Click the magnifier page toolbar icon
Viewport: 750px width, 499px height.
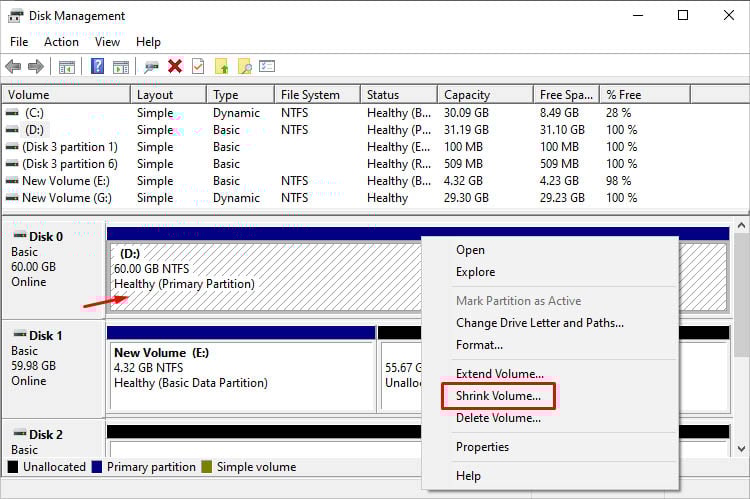244,66
